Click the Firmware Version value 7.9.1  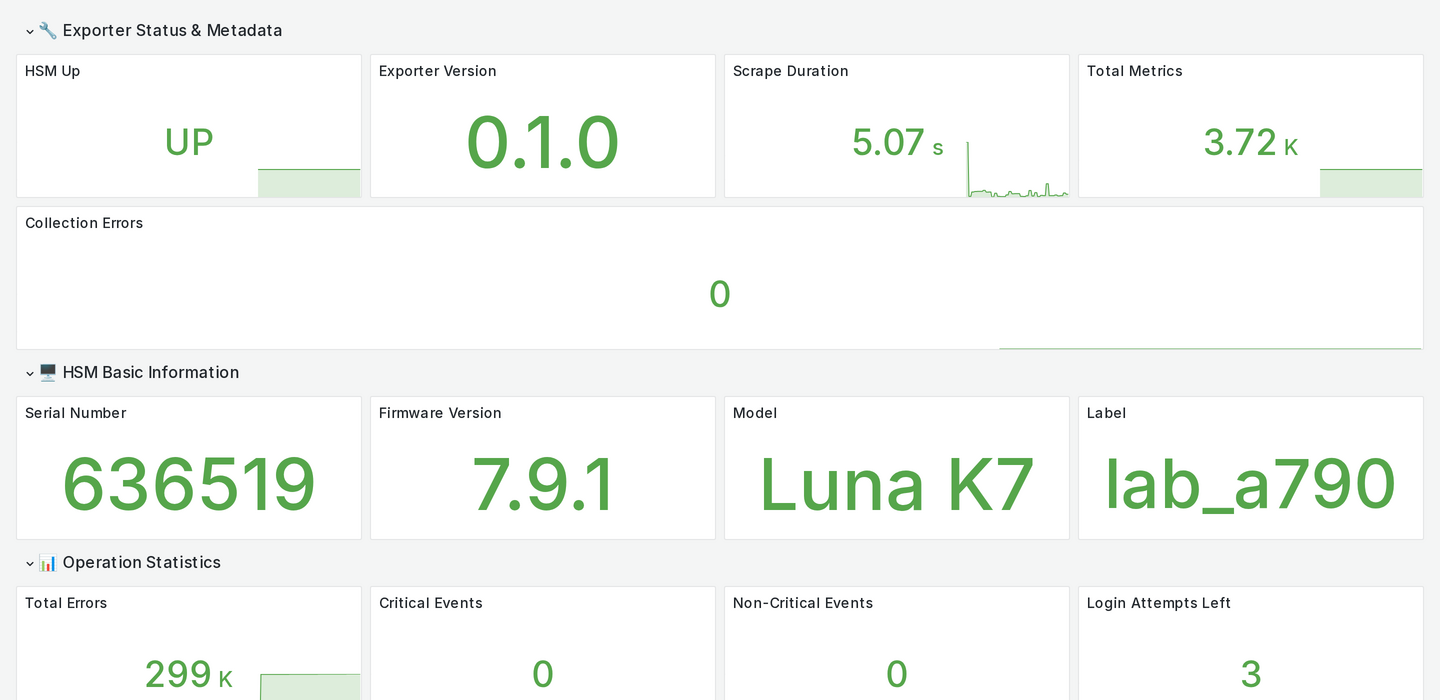(543, 484)
